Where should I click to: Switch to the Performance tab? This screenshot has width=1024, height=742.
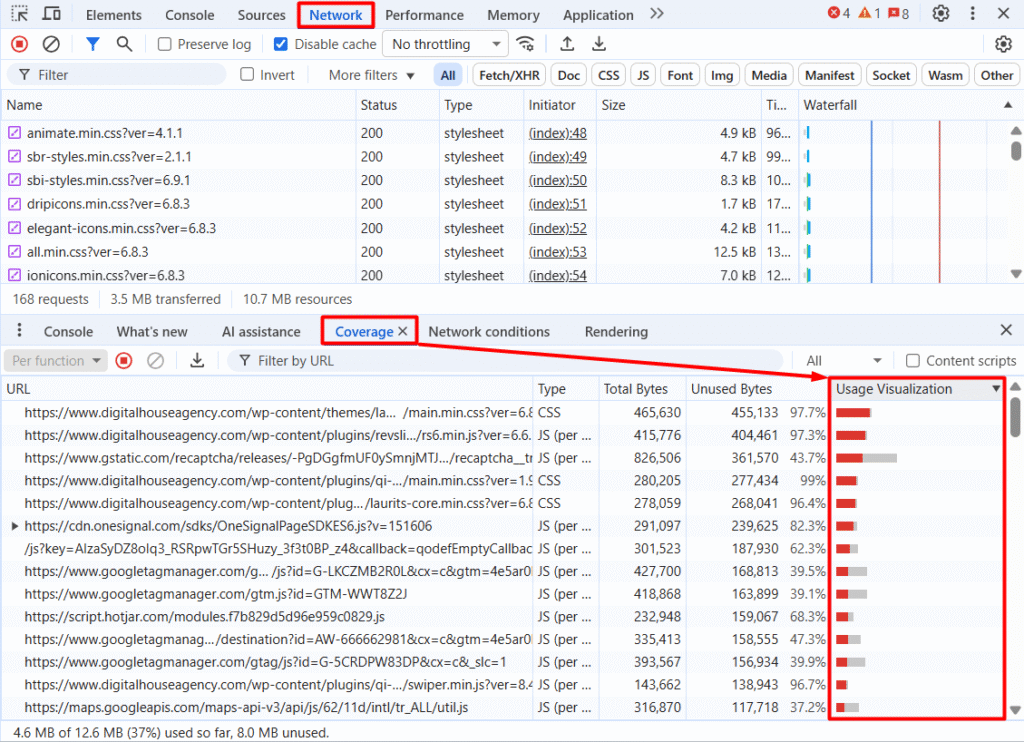pos(424,15)
